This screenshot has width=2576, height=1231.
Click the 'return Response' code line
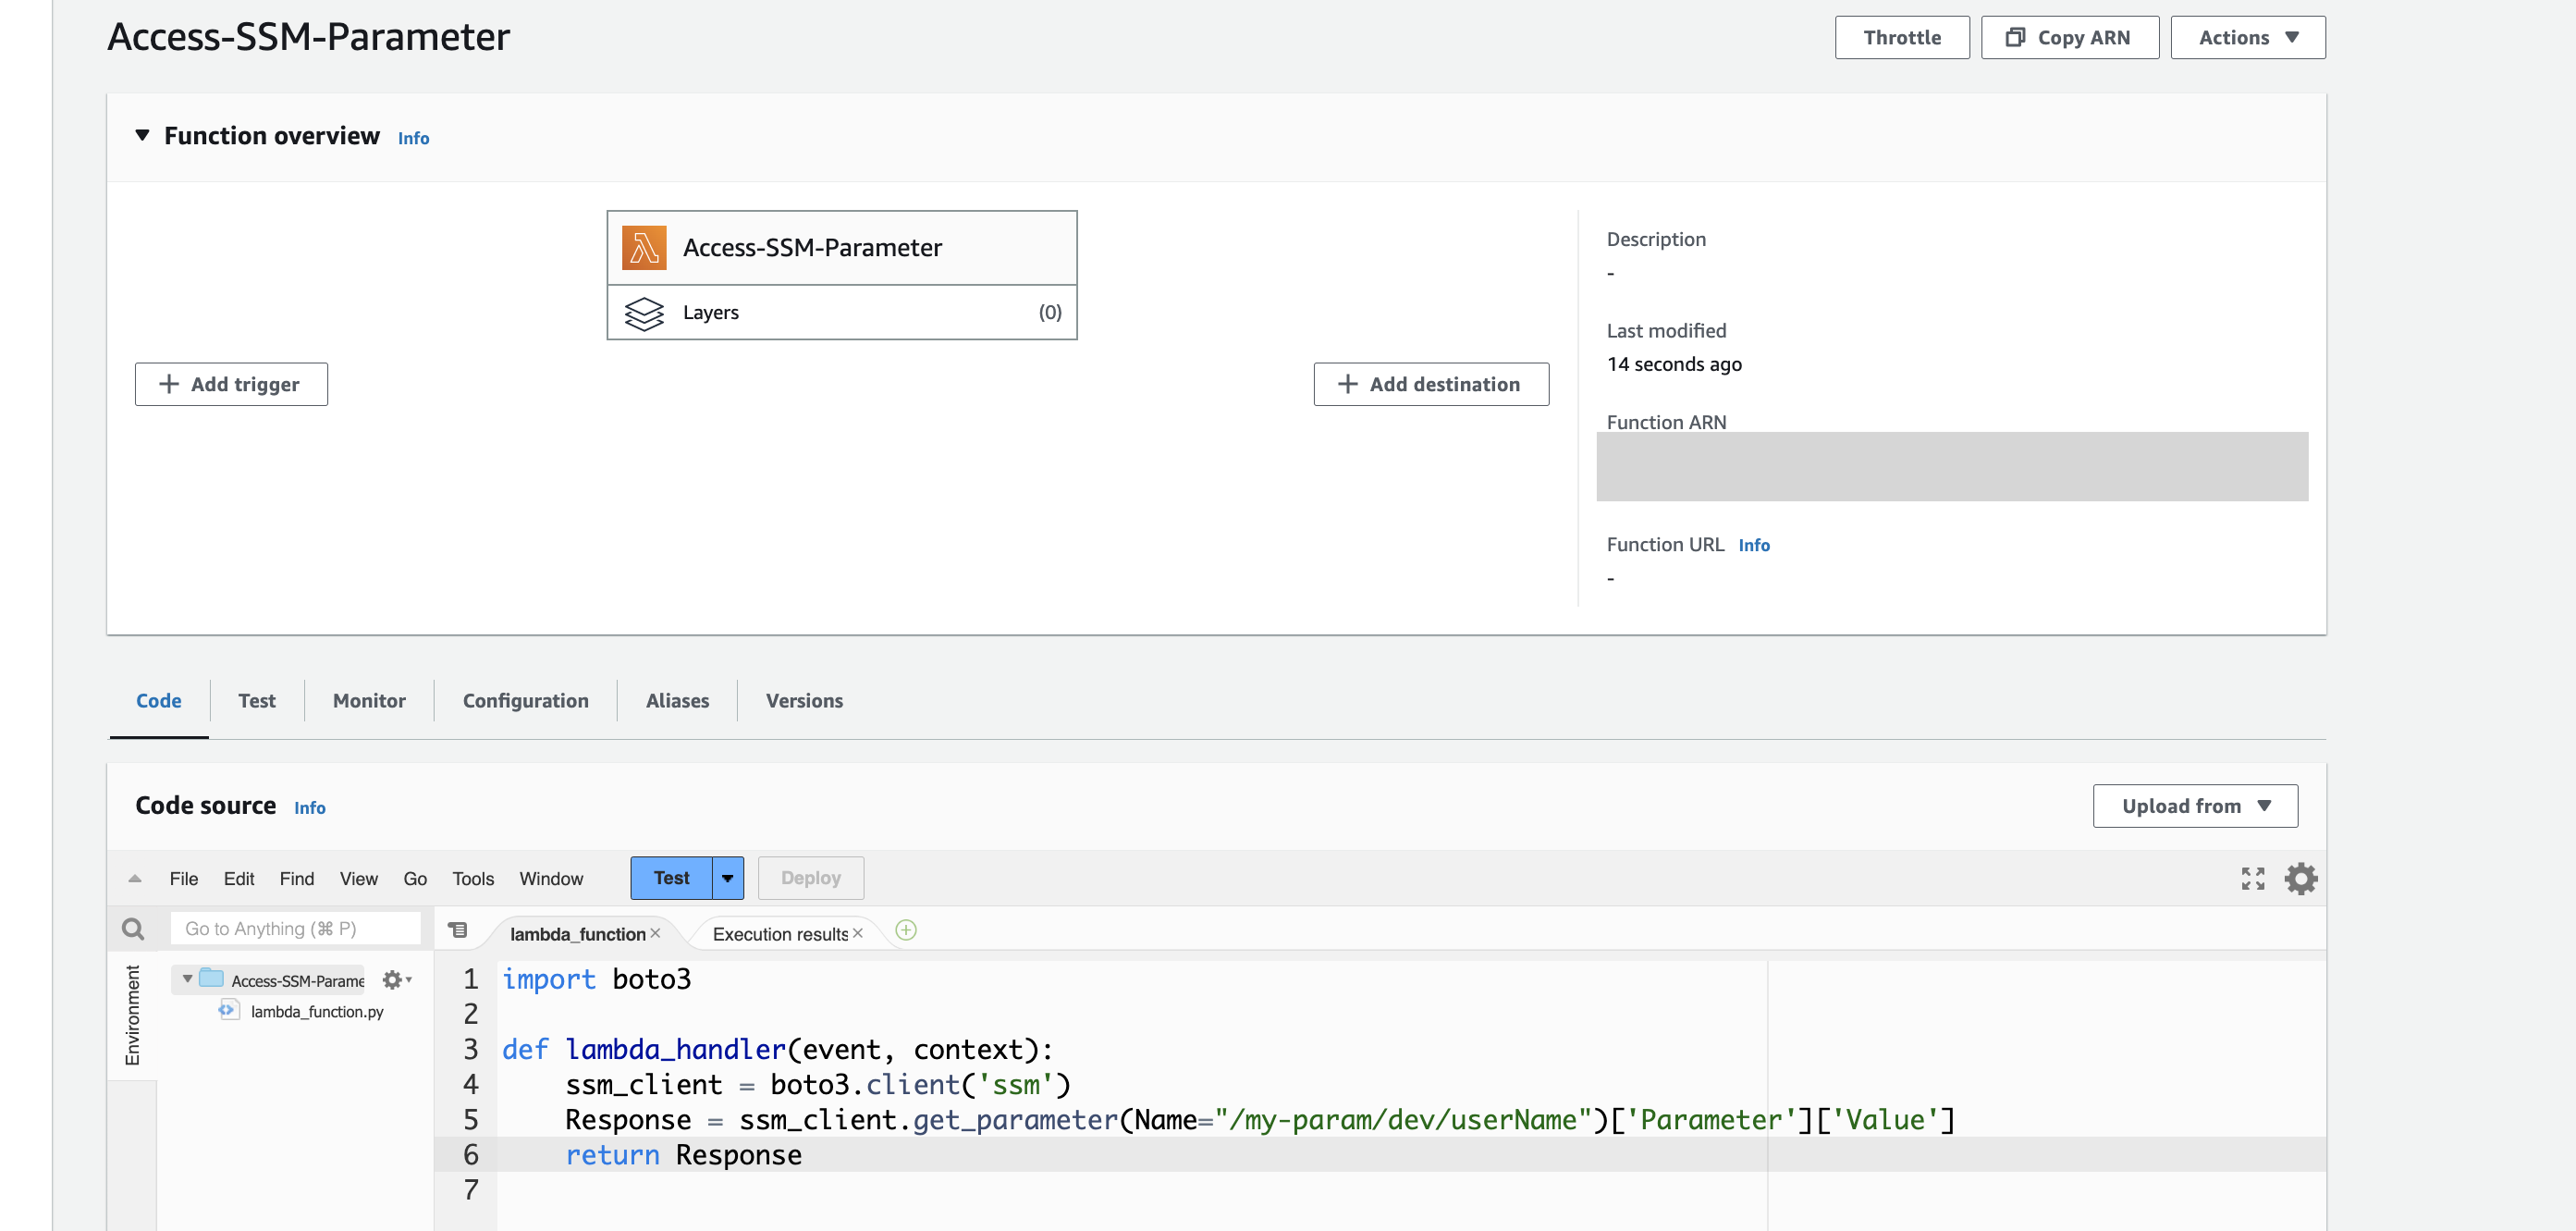(x=683, y=1155)
